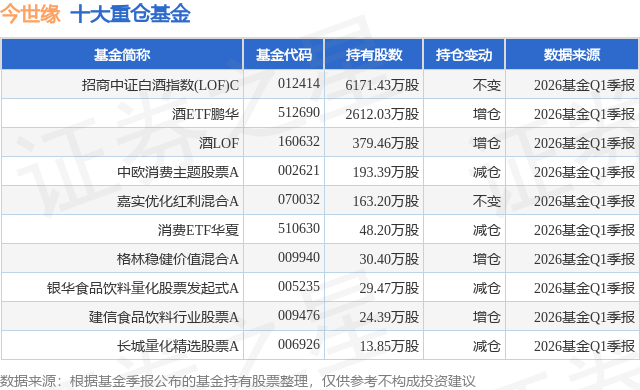
Task: Select fund code 512690
Action: pos(299,113)
